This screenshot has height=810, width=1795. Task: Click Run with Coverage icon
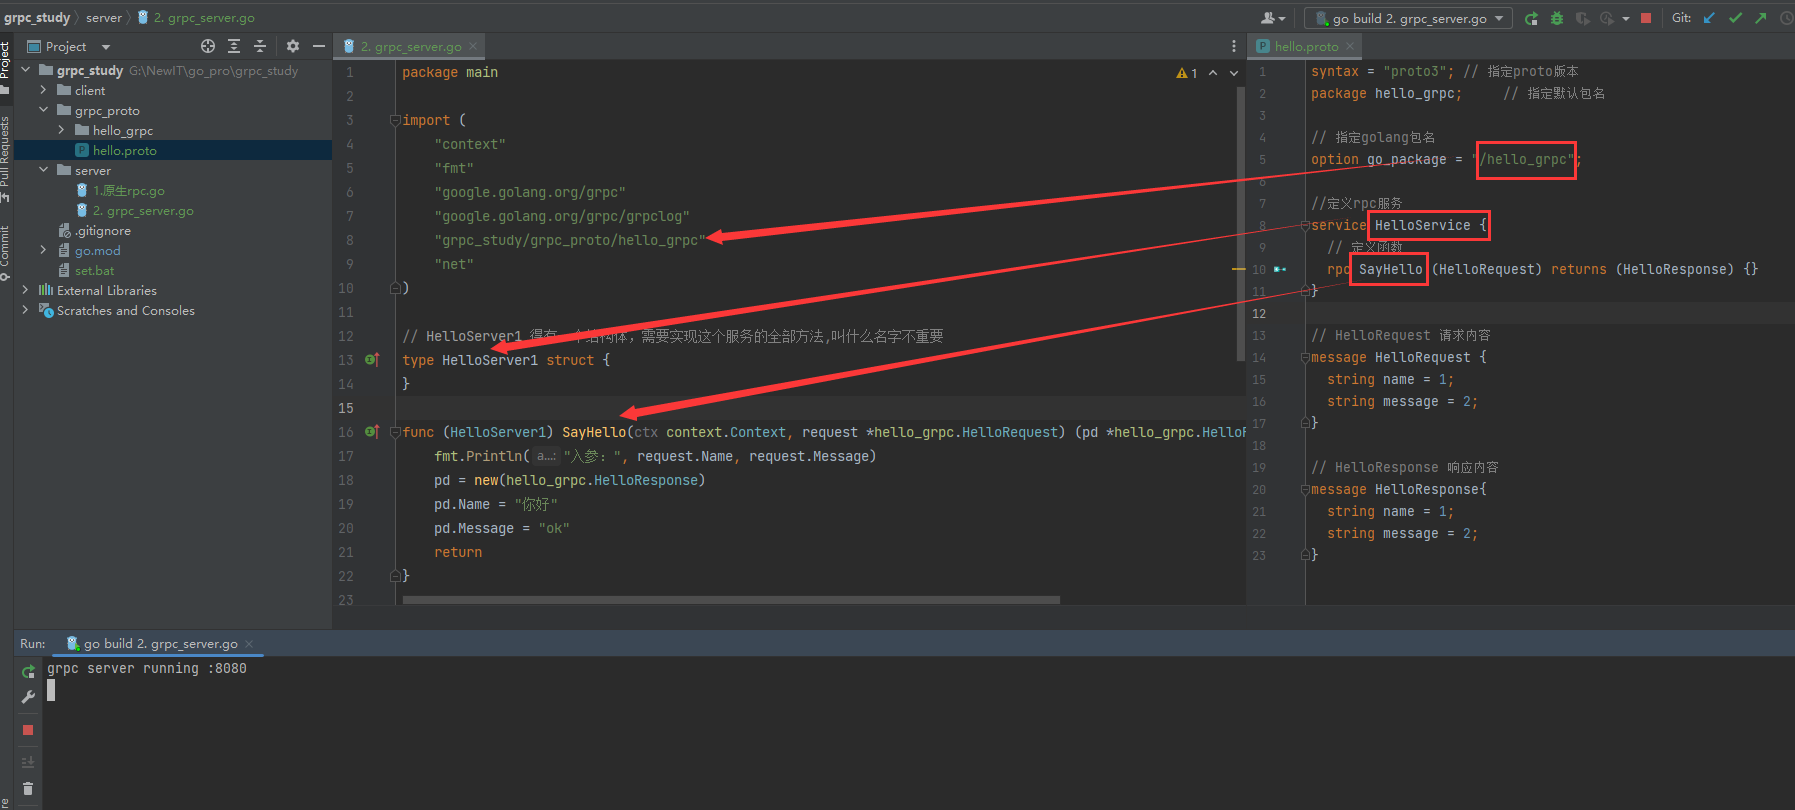tap(1582, 18)
